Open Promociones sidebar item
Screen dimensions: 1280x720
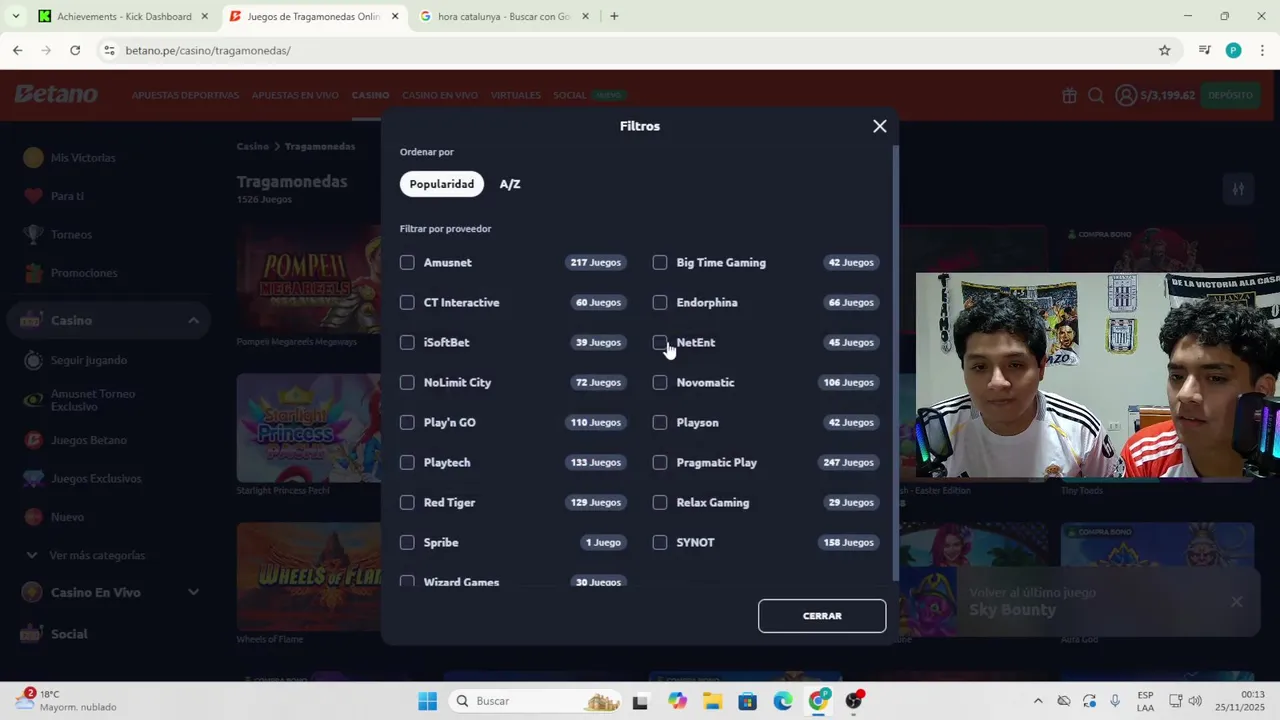point(84,273)
